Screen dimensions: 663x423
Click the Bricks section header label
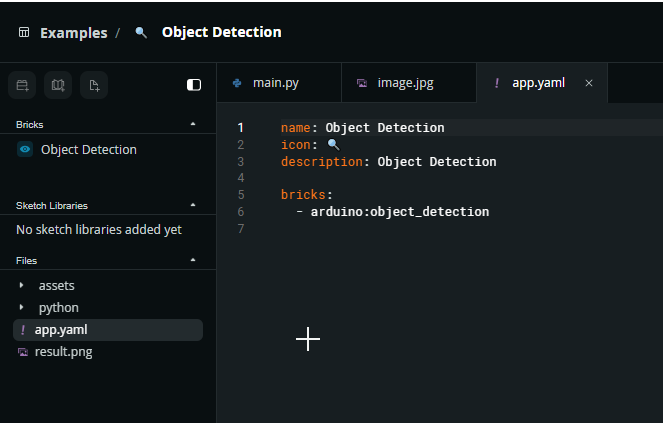pos(30,125)
